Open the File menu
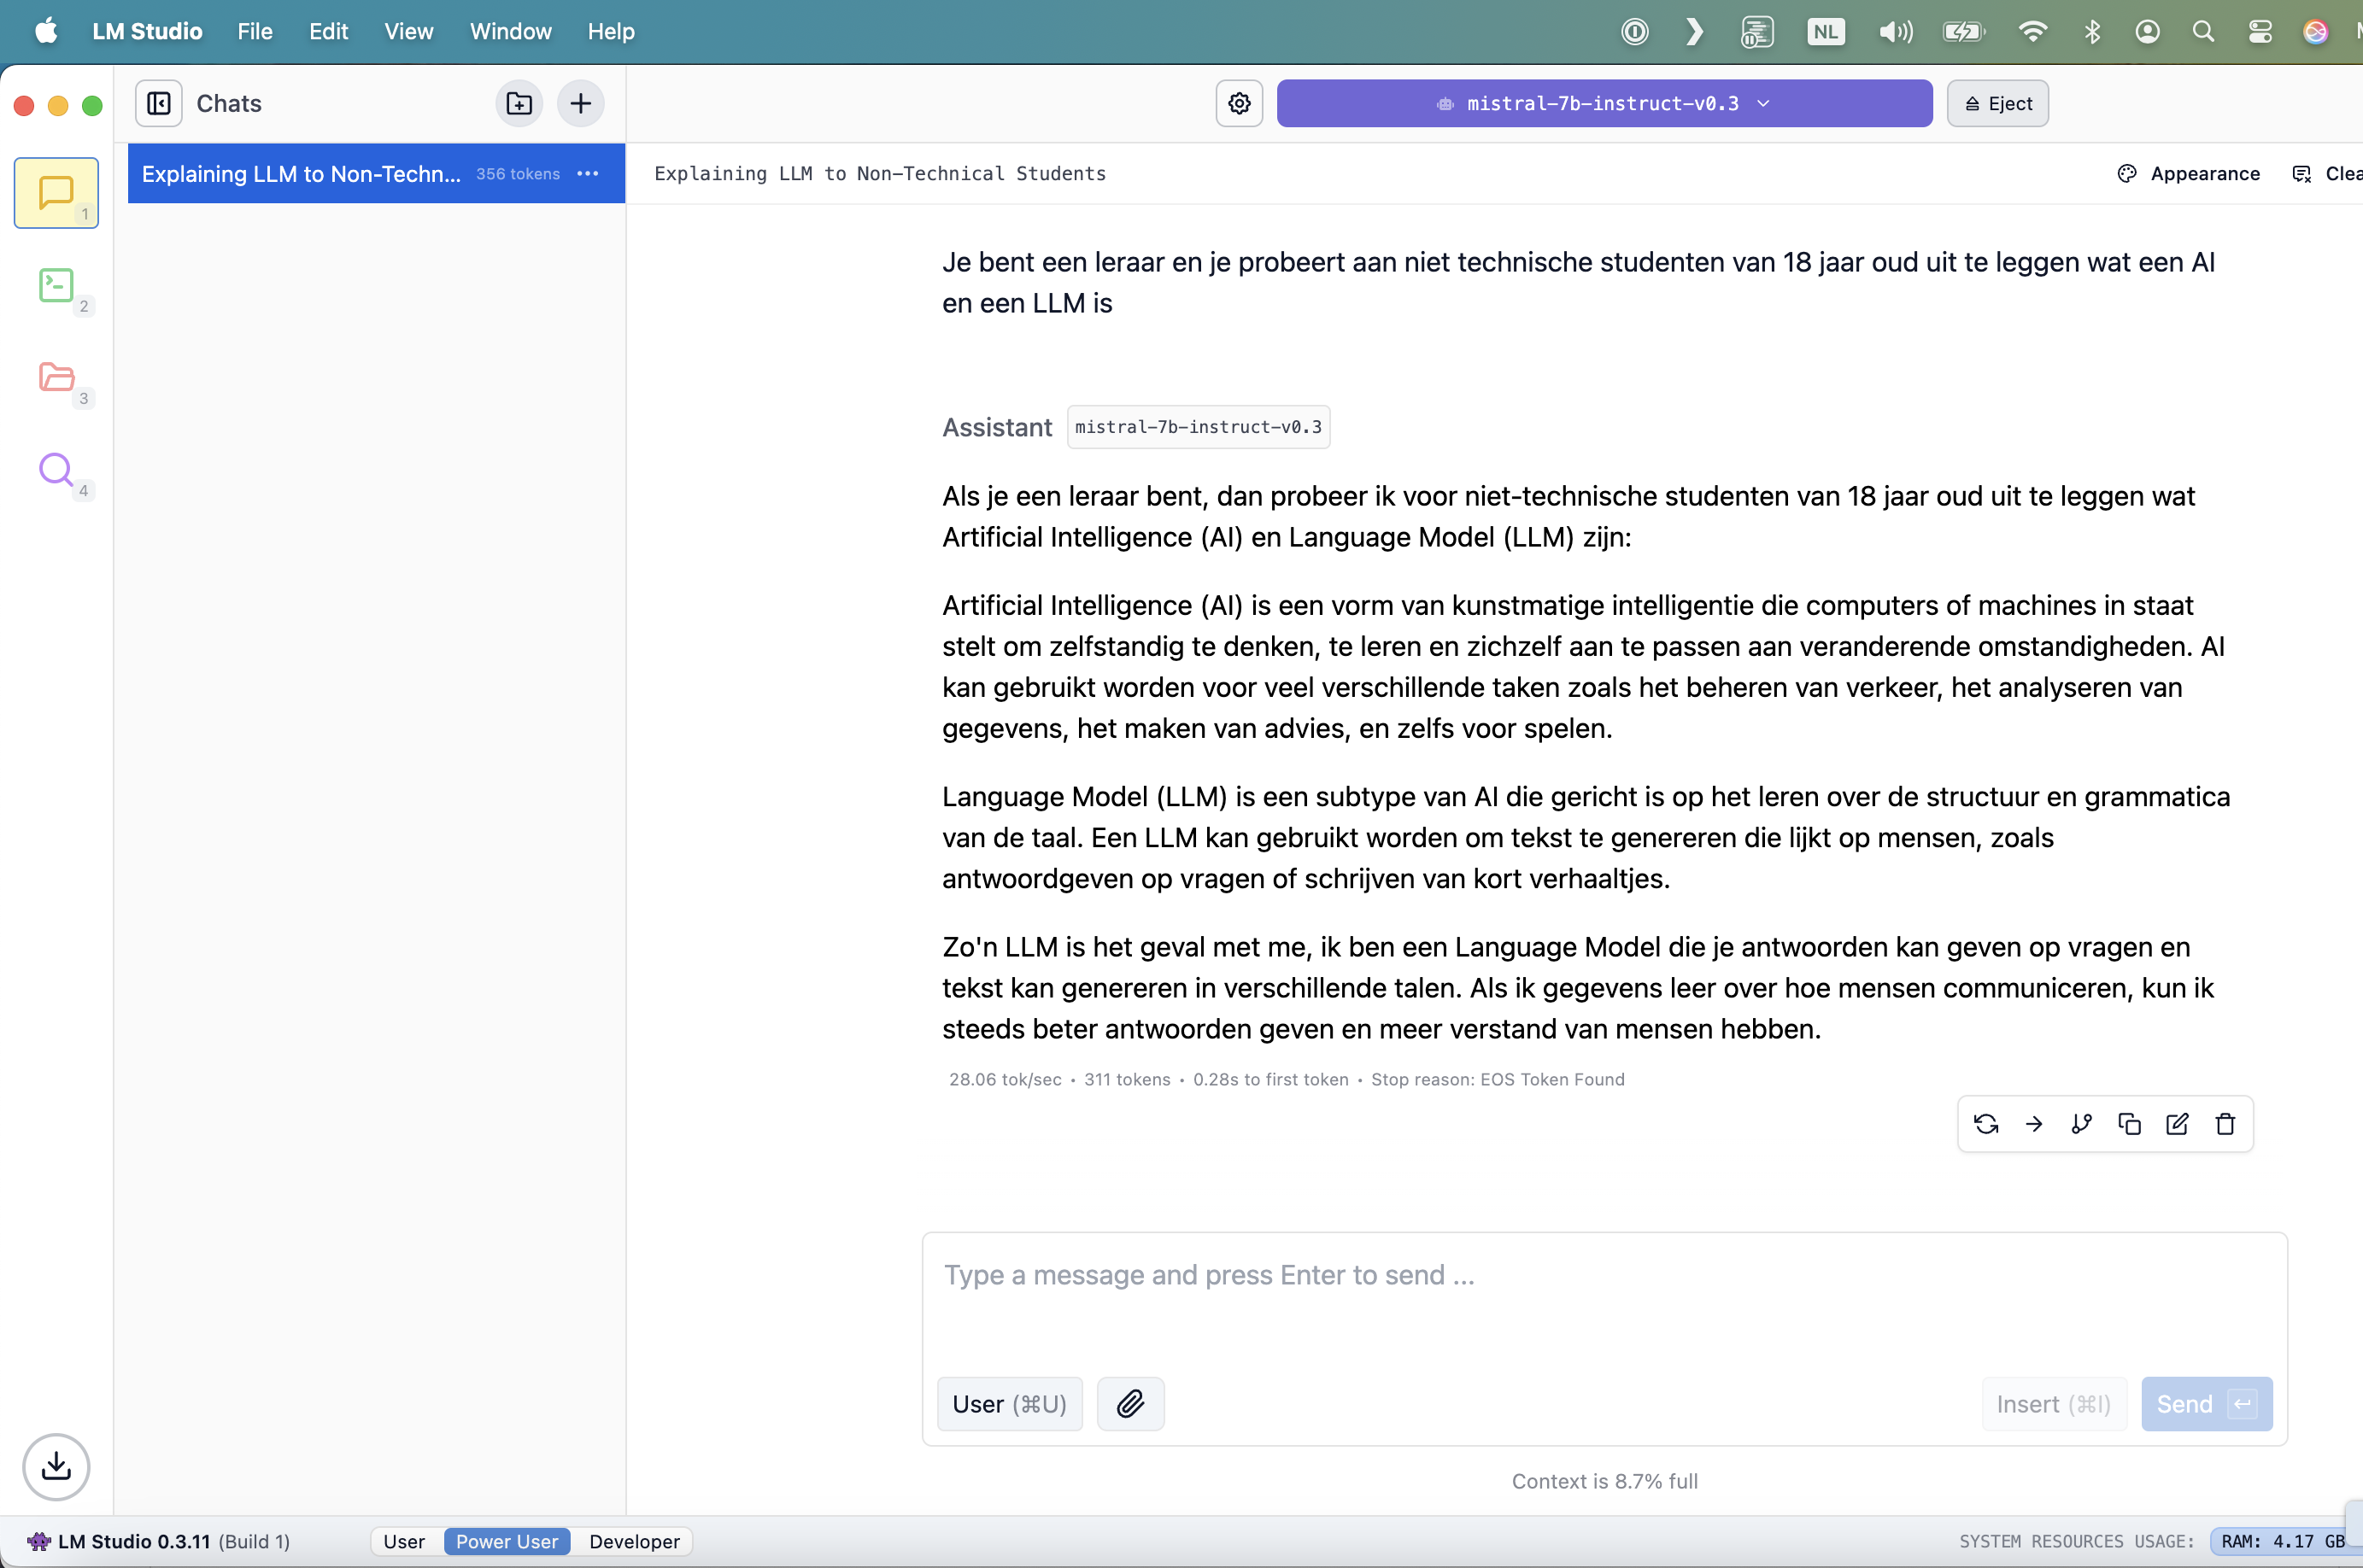 (x=255, y=31)
